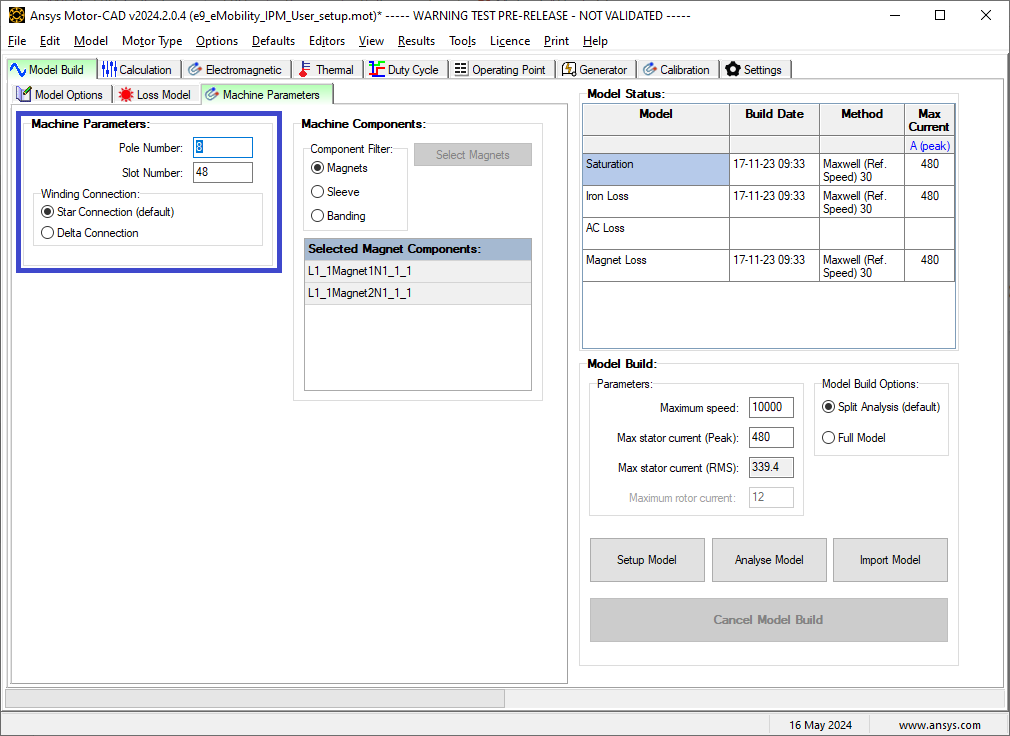Click www.ansys.com in the status bar

pyautogui.click(x=940, y=725)
